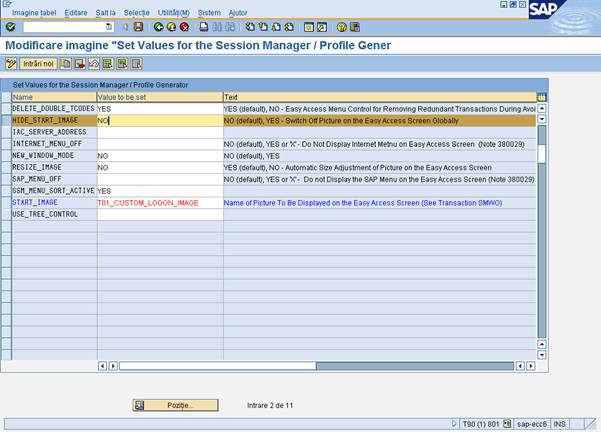Click the Create new session icon

tap(309, 27)
